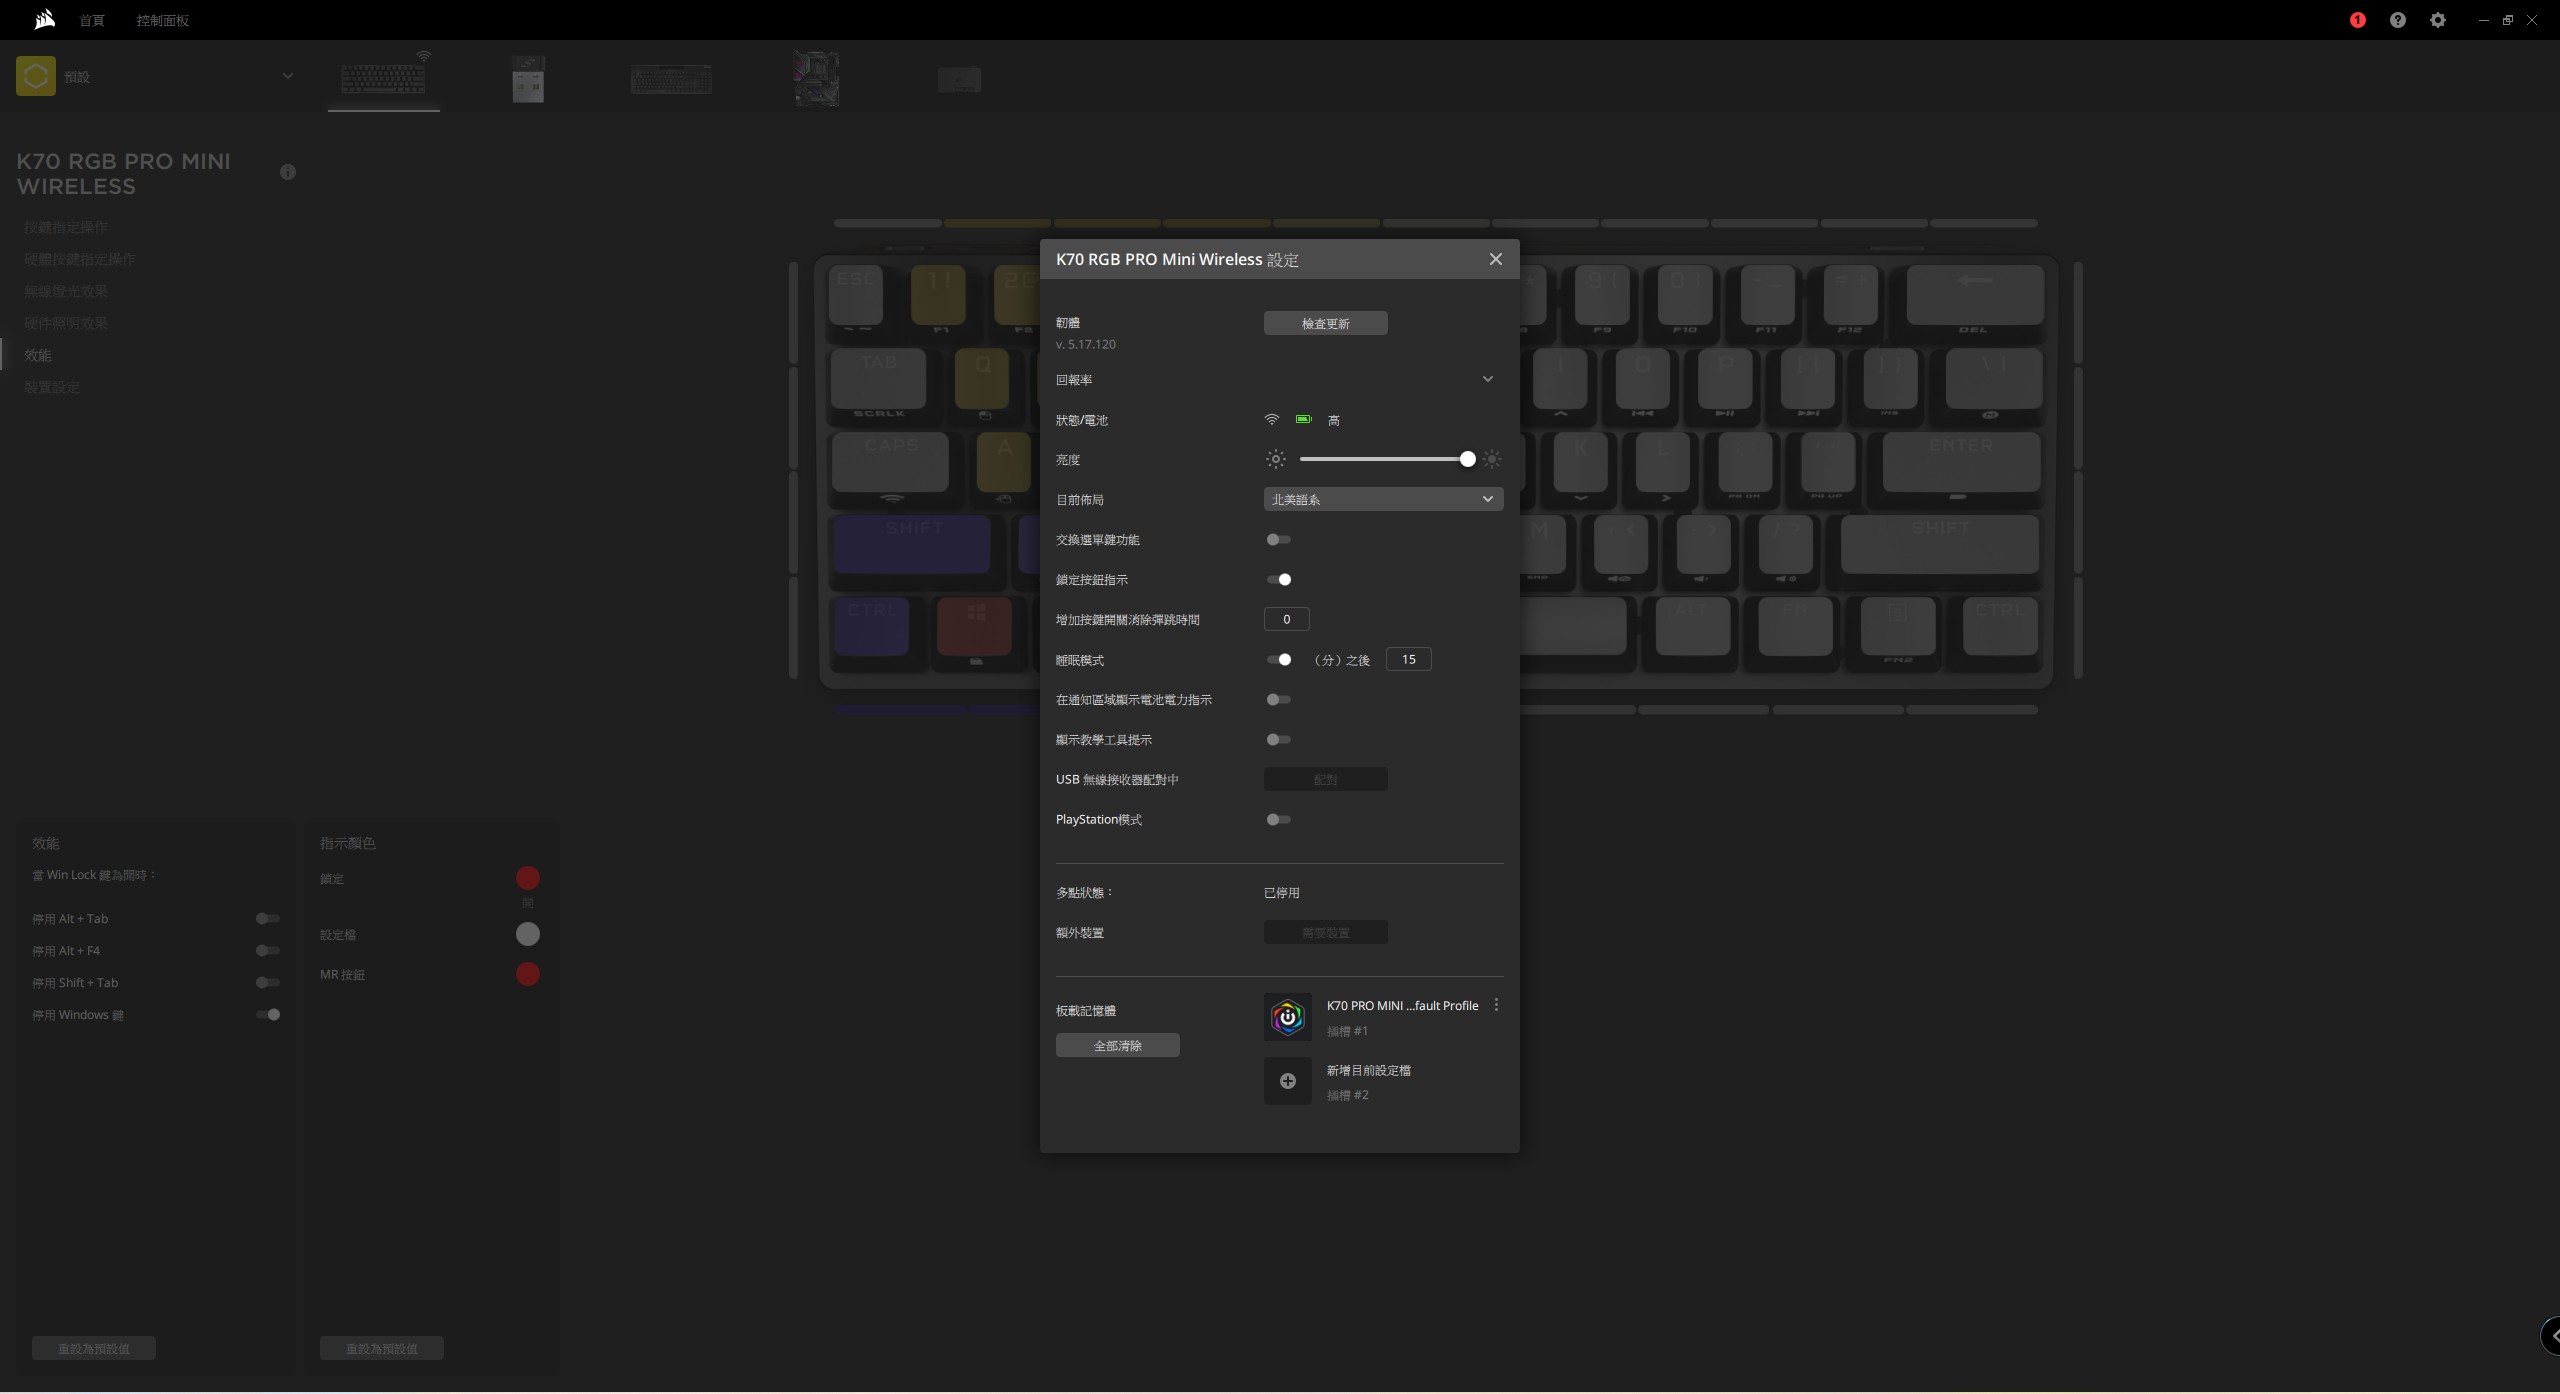Click the backspace arrow key on keyboard preview
Screen dimensions: 2560x1394
coord(1975,294)
